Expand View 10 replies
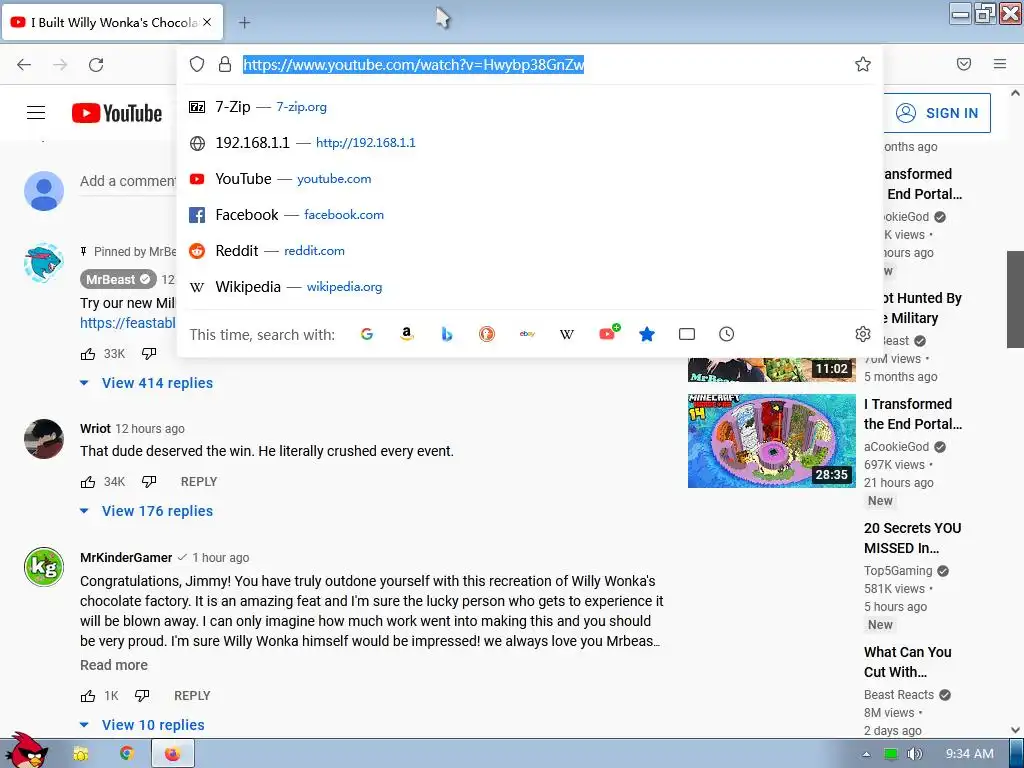 tap(142, 726)
